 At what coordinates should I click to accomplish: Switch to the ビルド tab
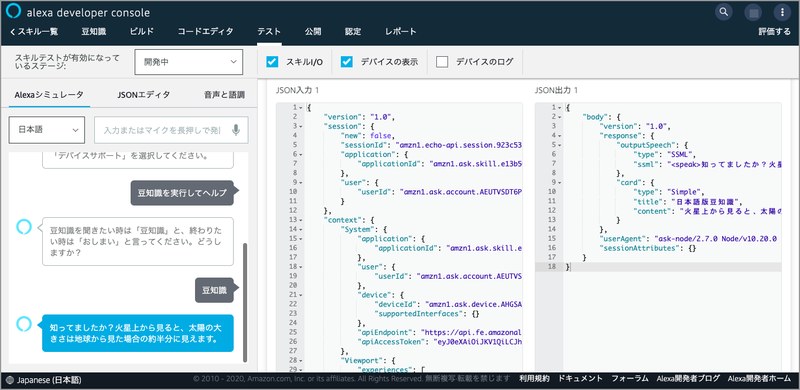click(141, 32)
